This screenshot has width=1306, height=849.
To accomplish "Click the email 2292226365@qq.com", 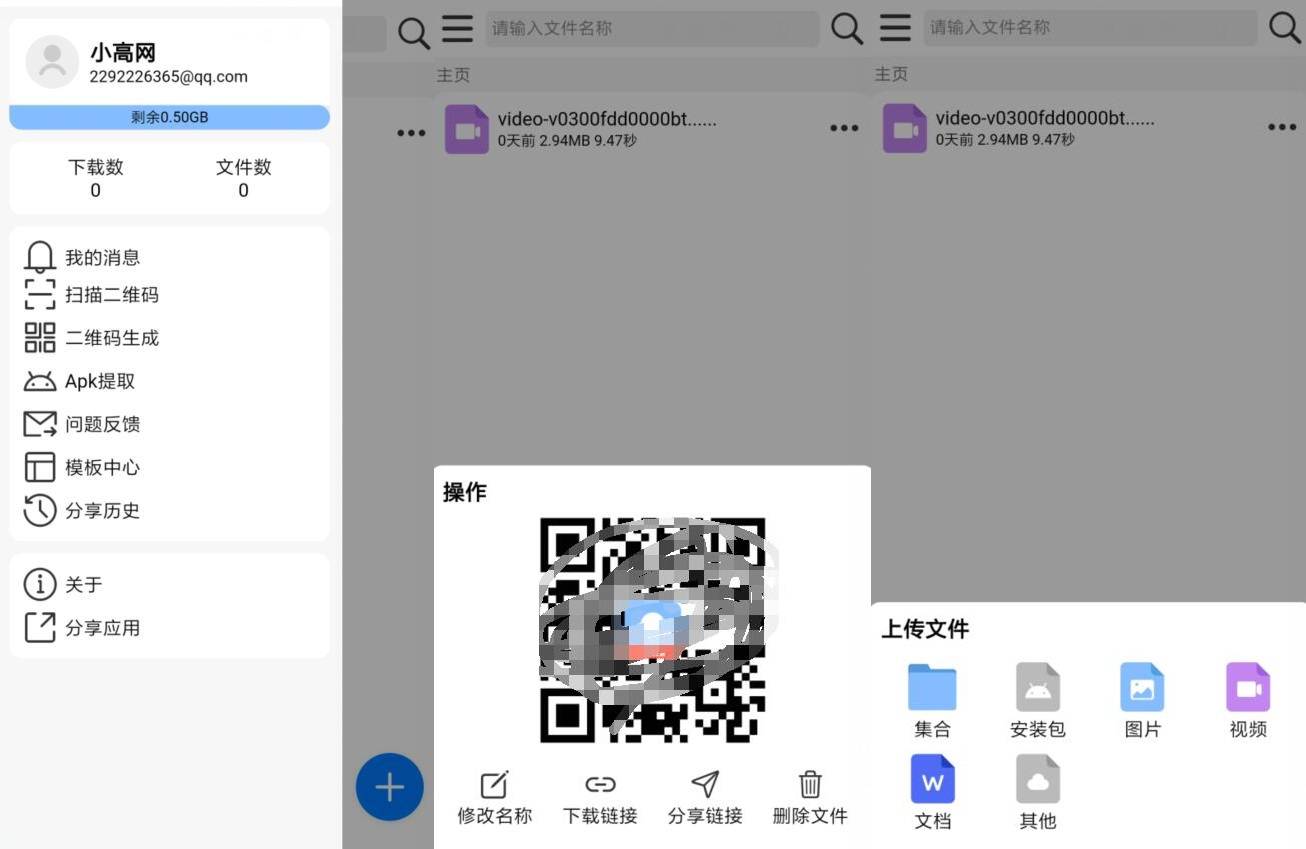I will point(168,77).
